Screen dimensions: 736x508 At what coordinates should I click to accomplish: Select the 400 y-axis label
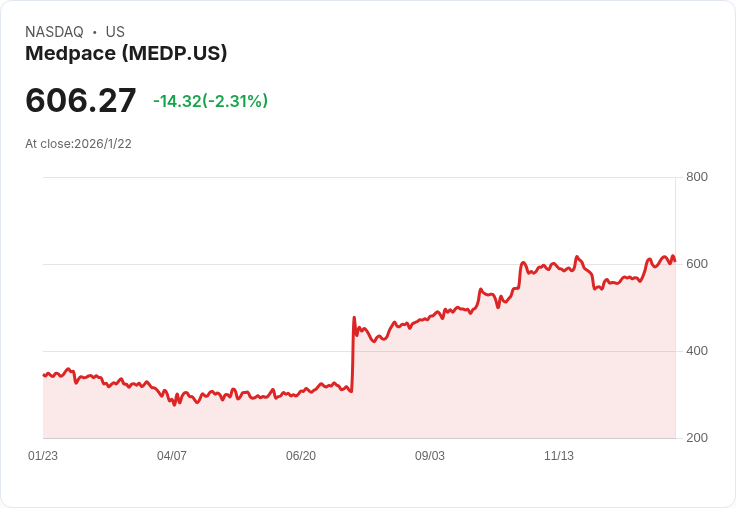[x=696, y=351]
